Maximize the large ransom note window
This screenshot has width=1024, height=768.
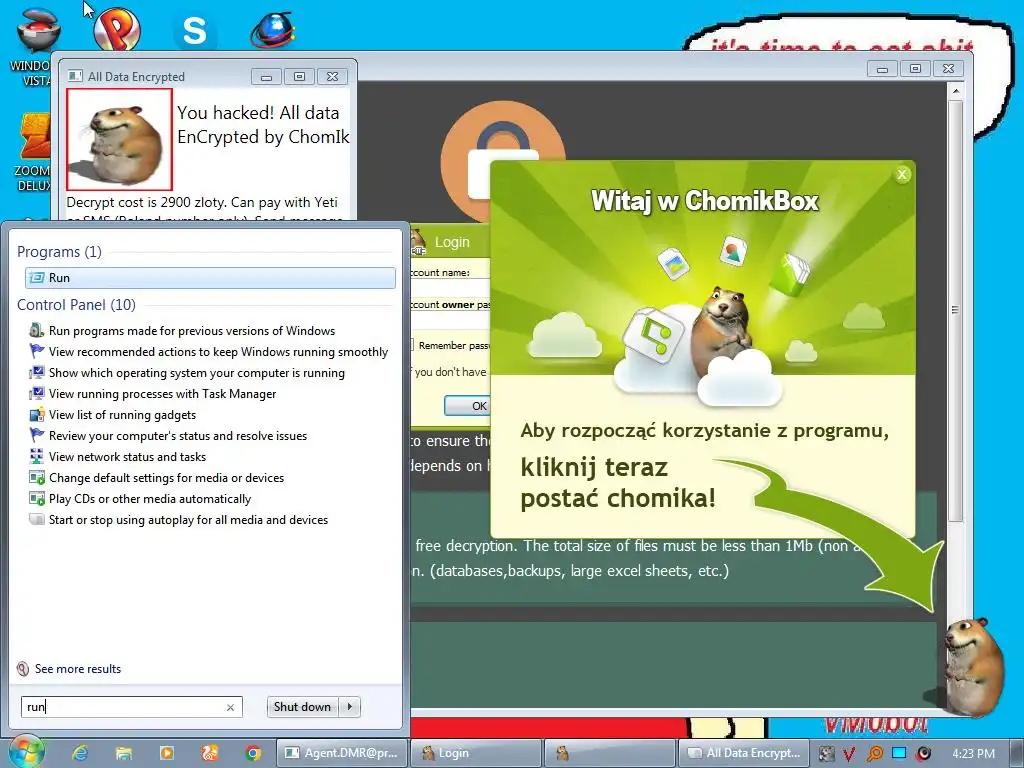click(916, 69)
